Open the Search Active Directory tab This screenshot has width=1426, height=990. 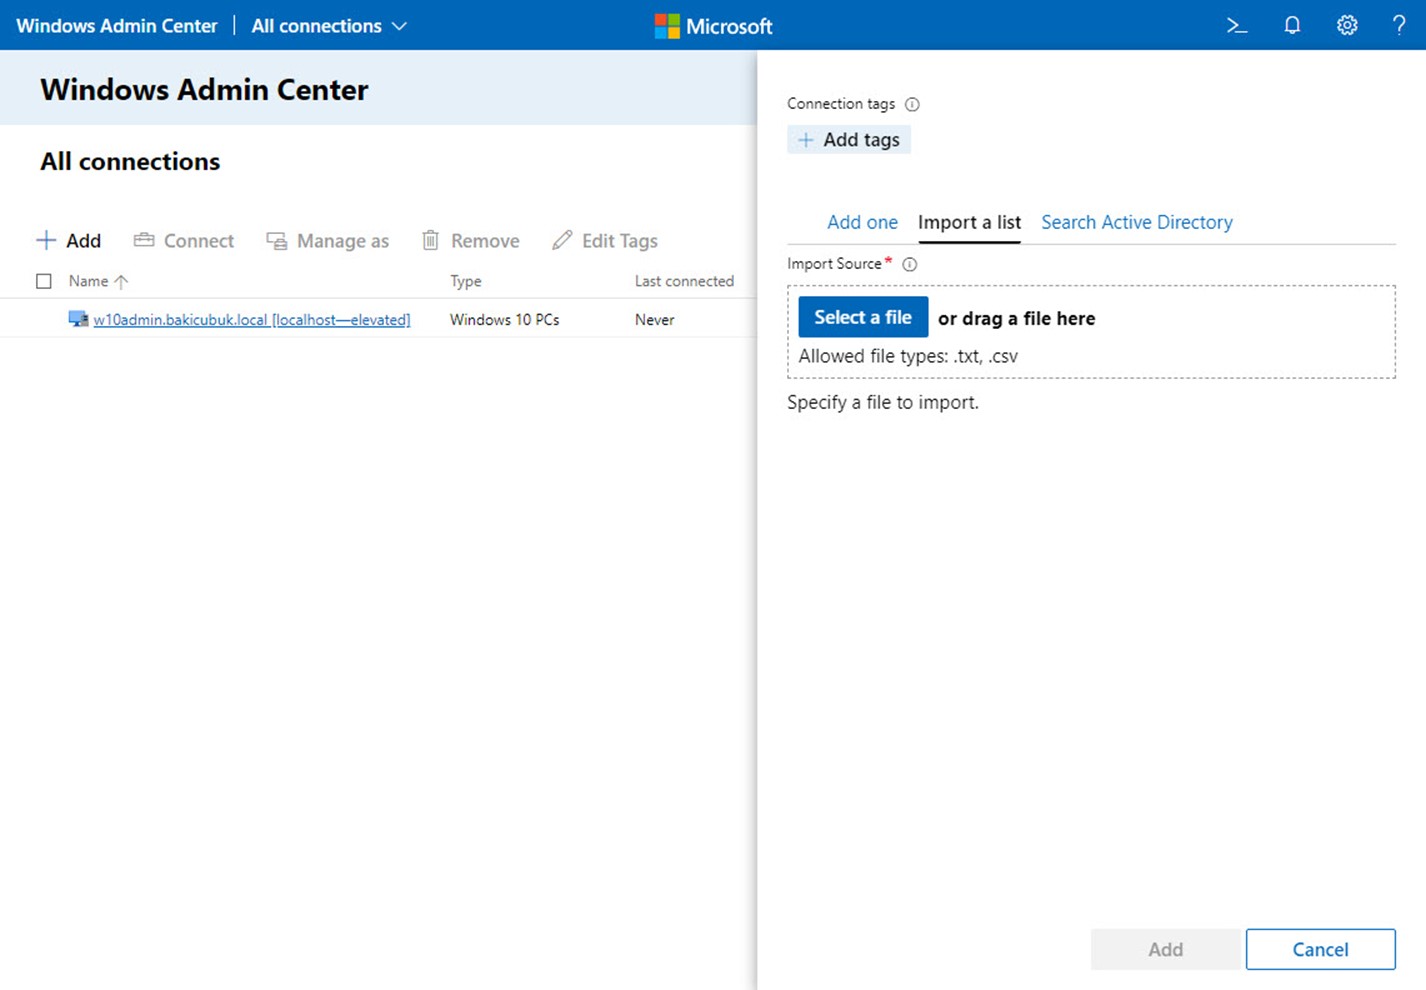(x=1137, y=222)
